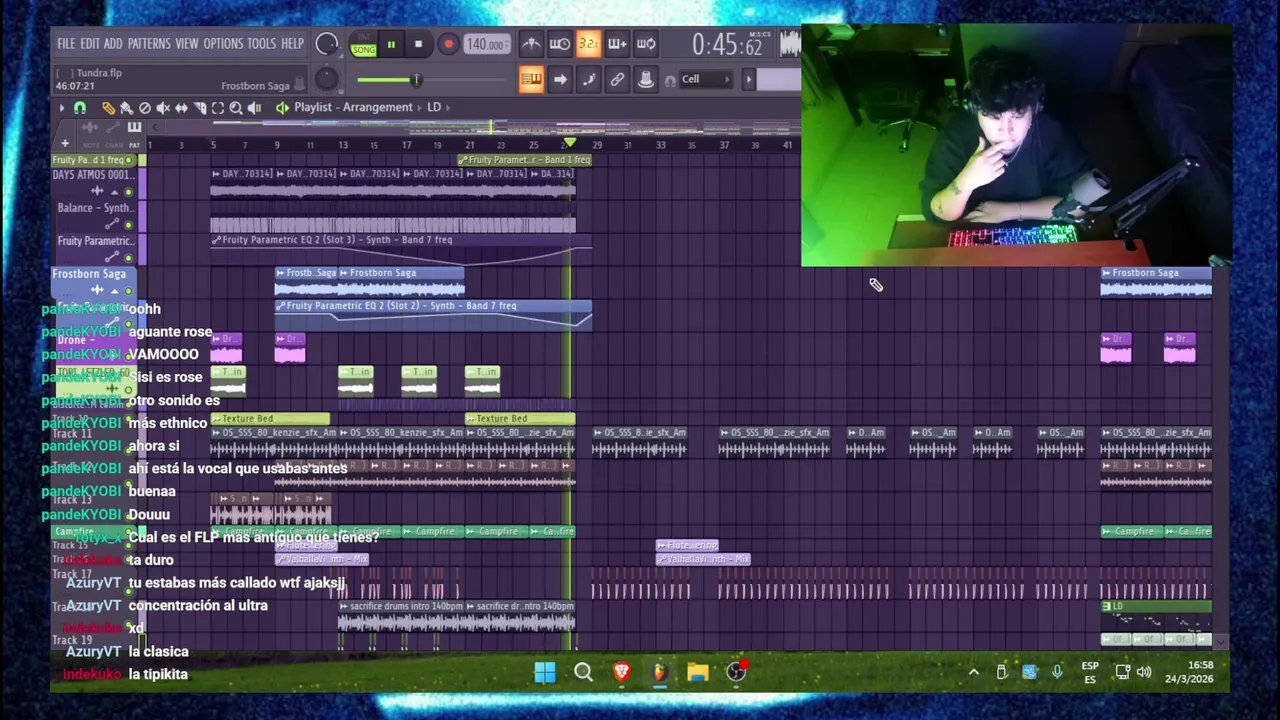Toggle wait for input before recording

pos(559,44)
